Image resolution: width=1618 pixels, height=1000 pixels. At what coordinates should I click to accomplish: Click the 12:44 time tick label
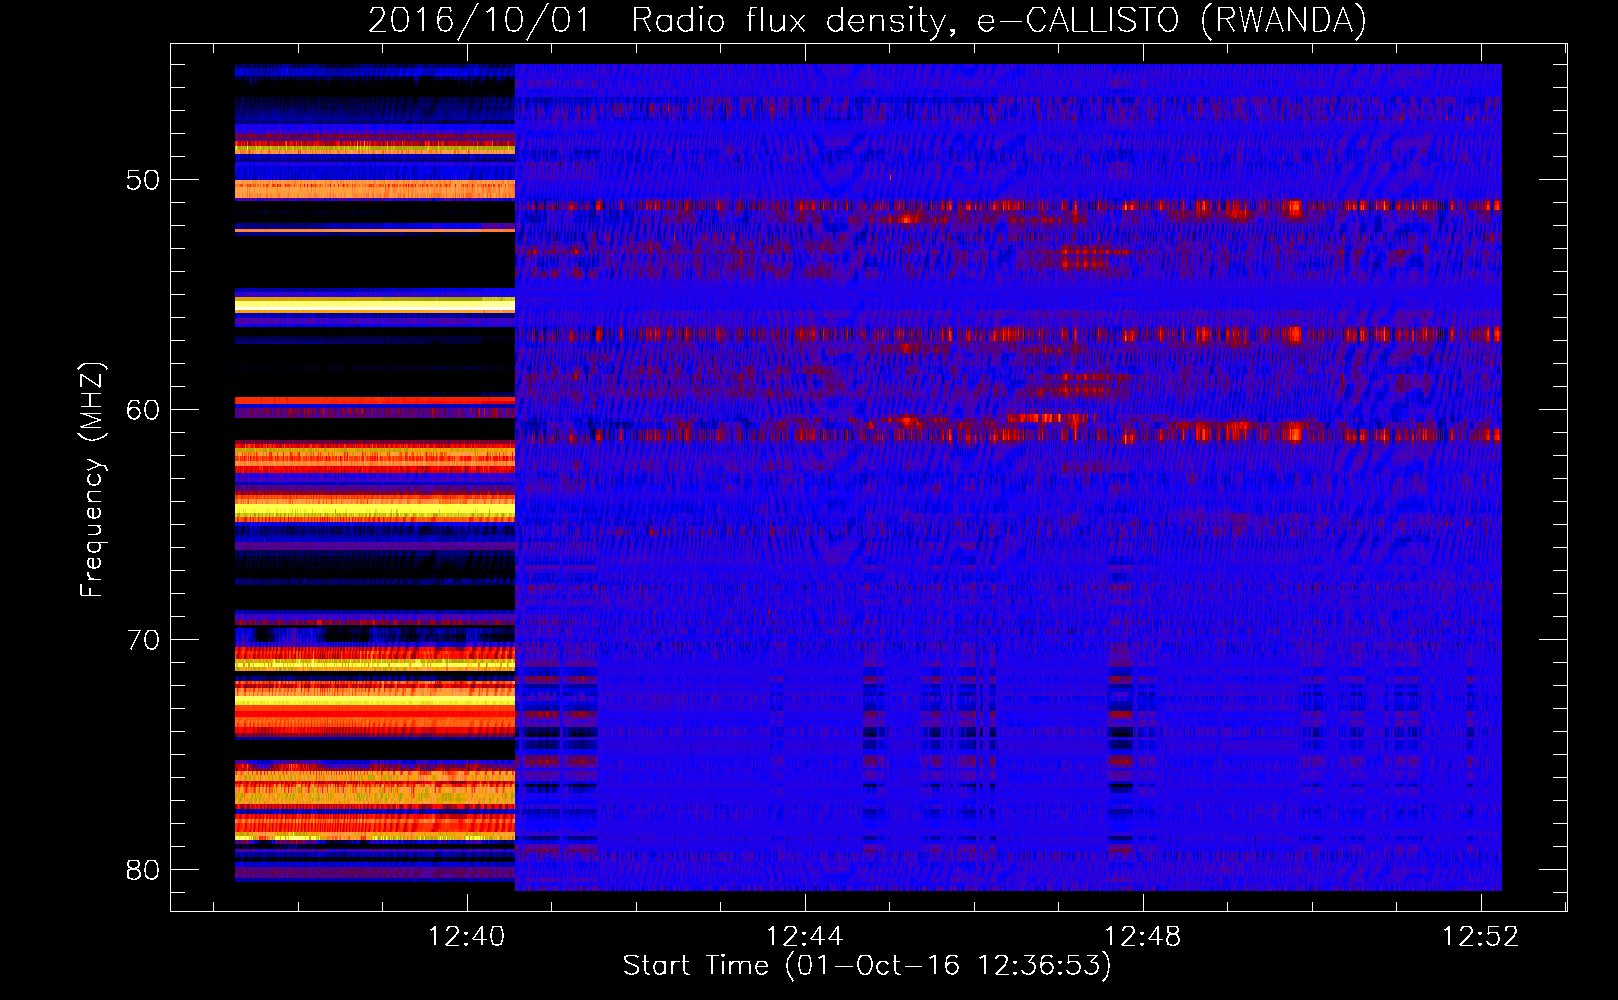tap(804, 936)
